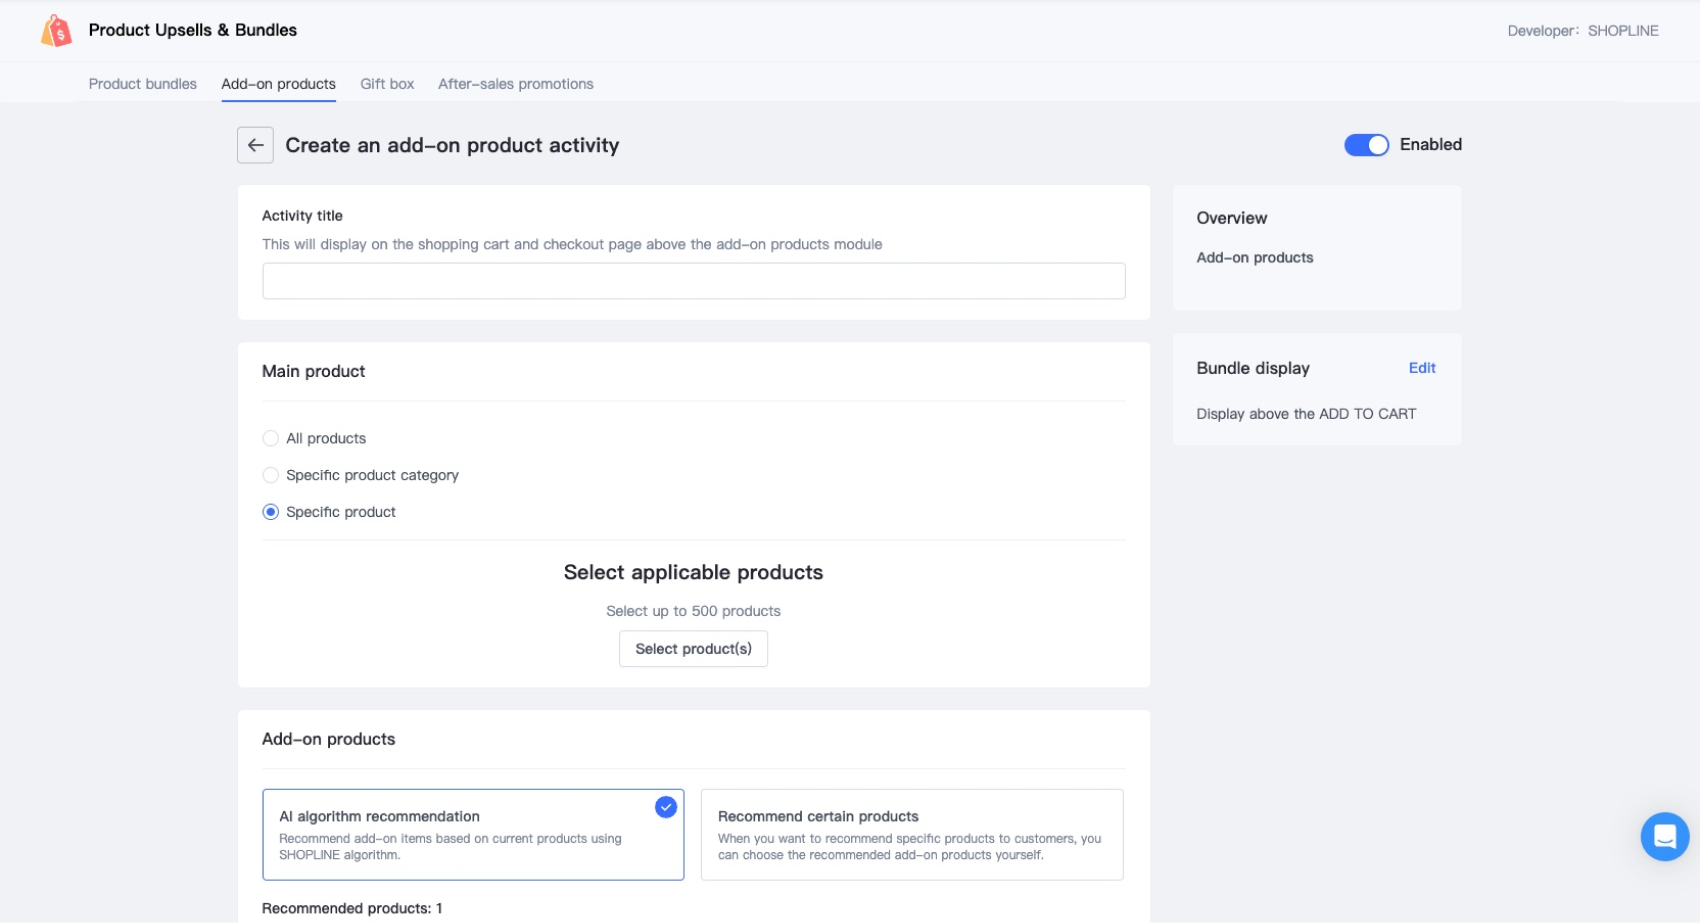
Task: Click the Product Upsells & Bundles app logo
Action: pyautogui.click(x=56, y=31)
